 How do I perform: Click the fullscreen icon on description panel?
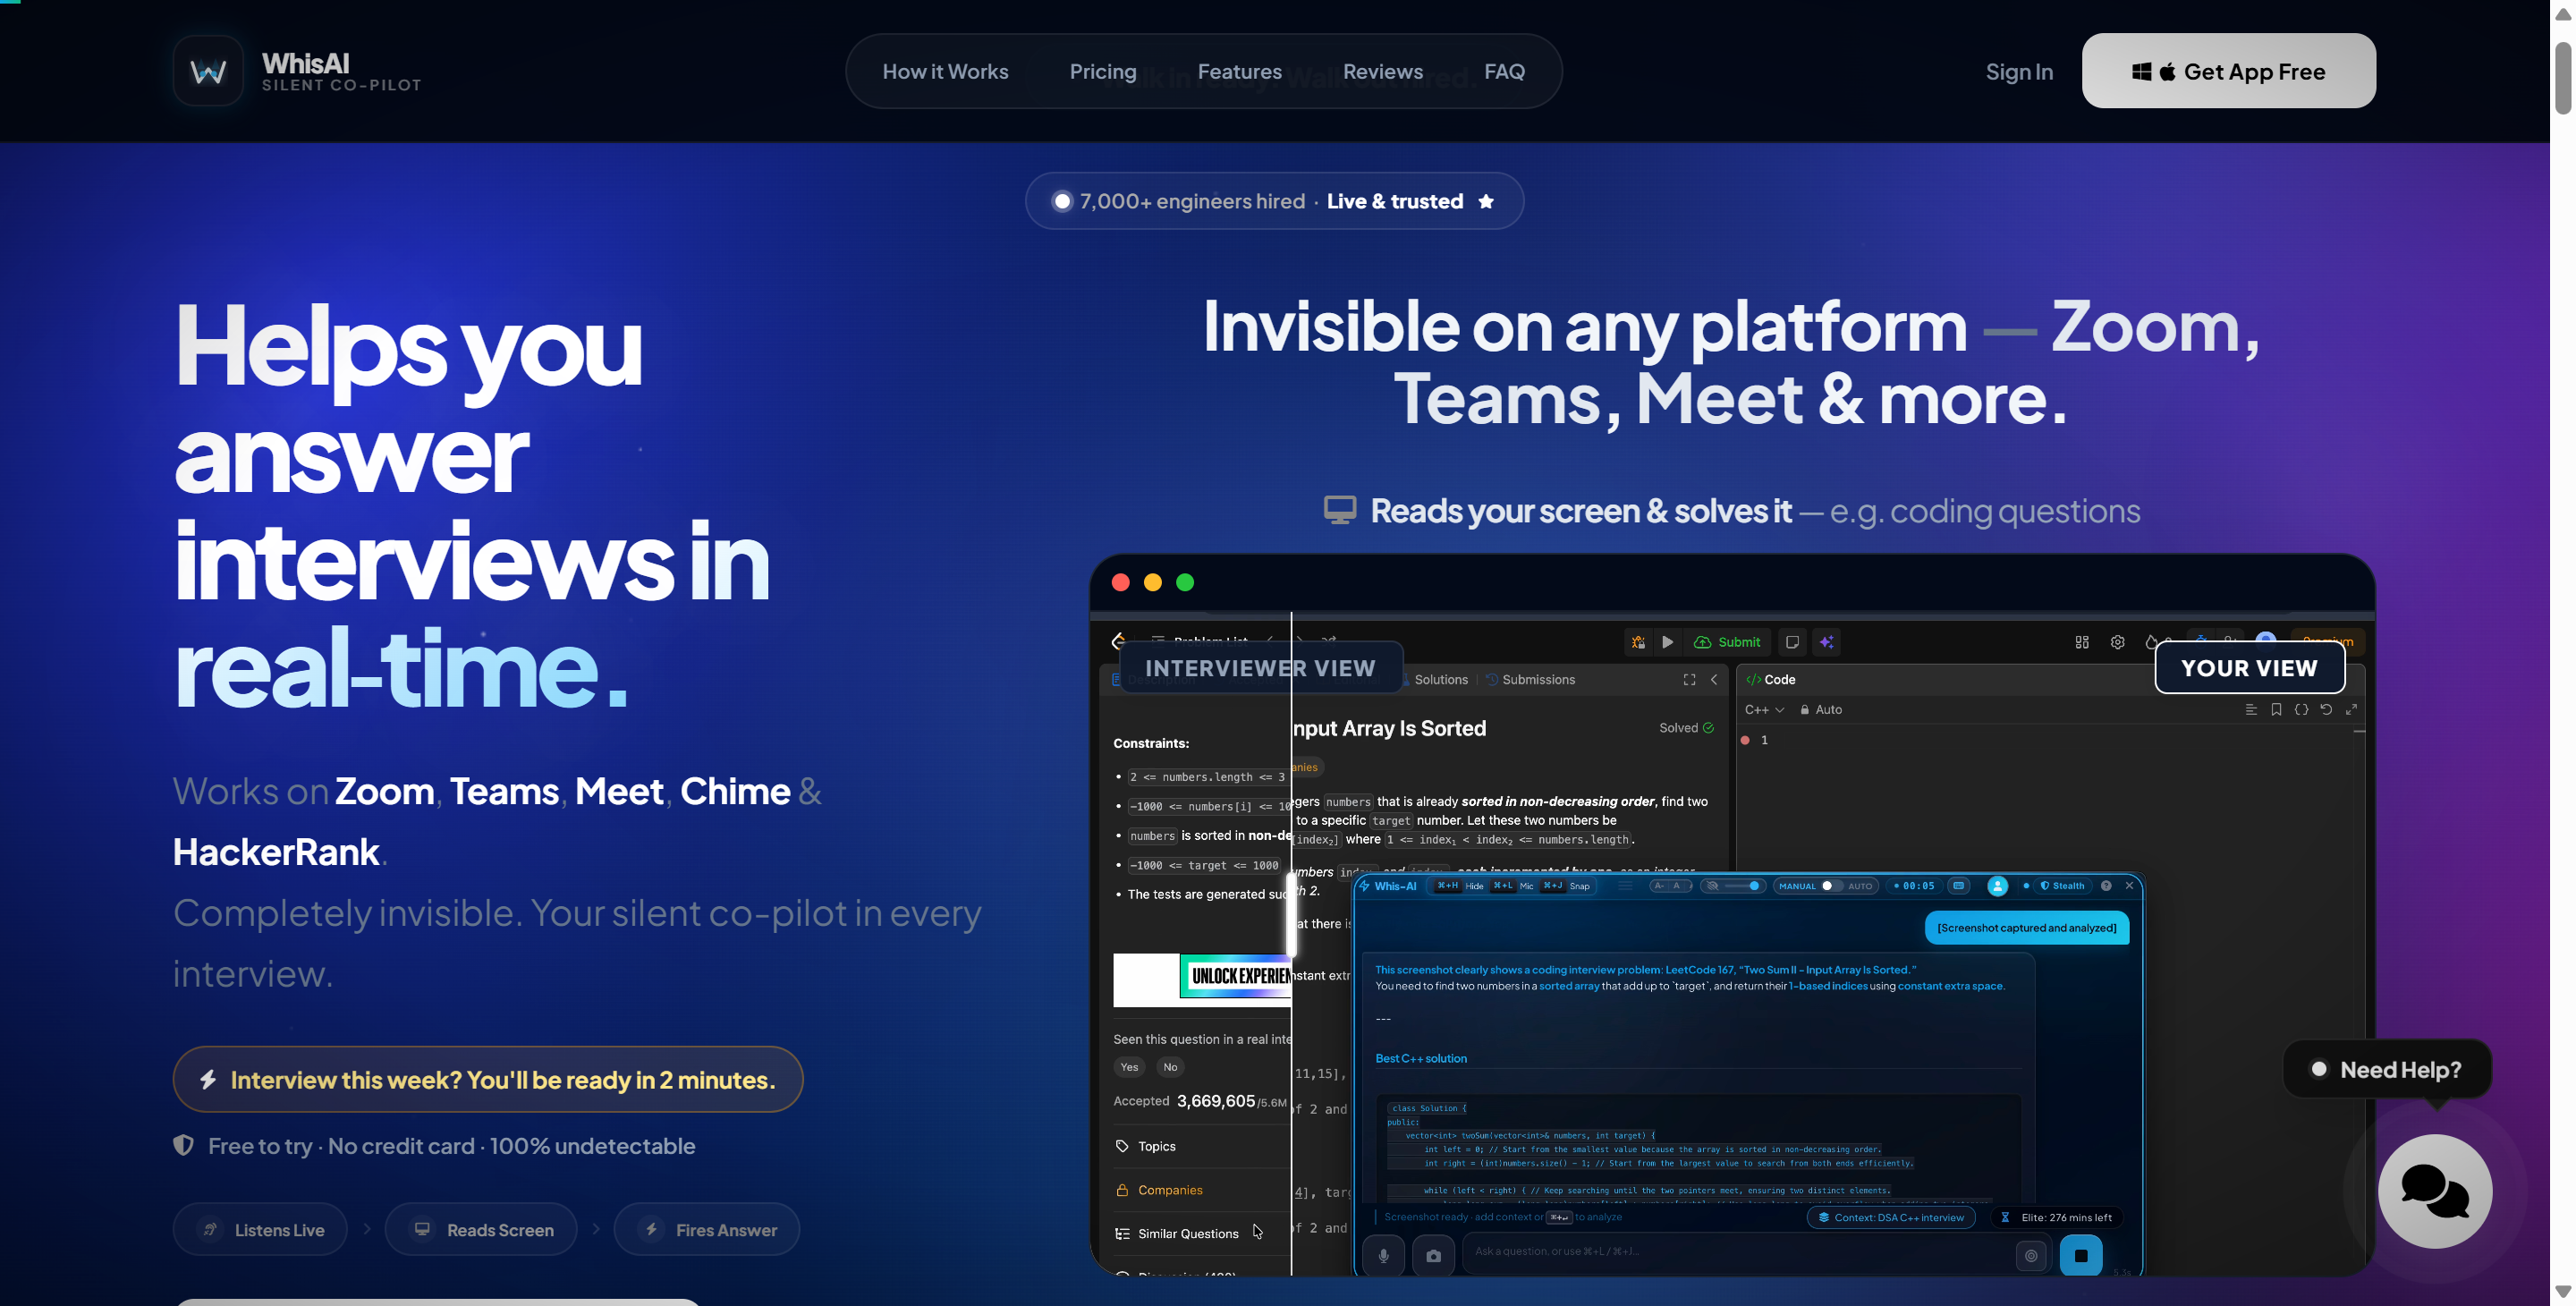1689,679
